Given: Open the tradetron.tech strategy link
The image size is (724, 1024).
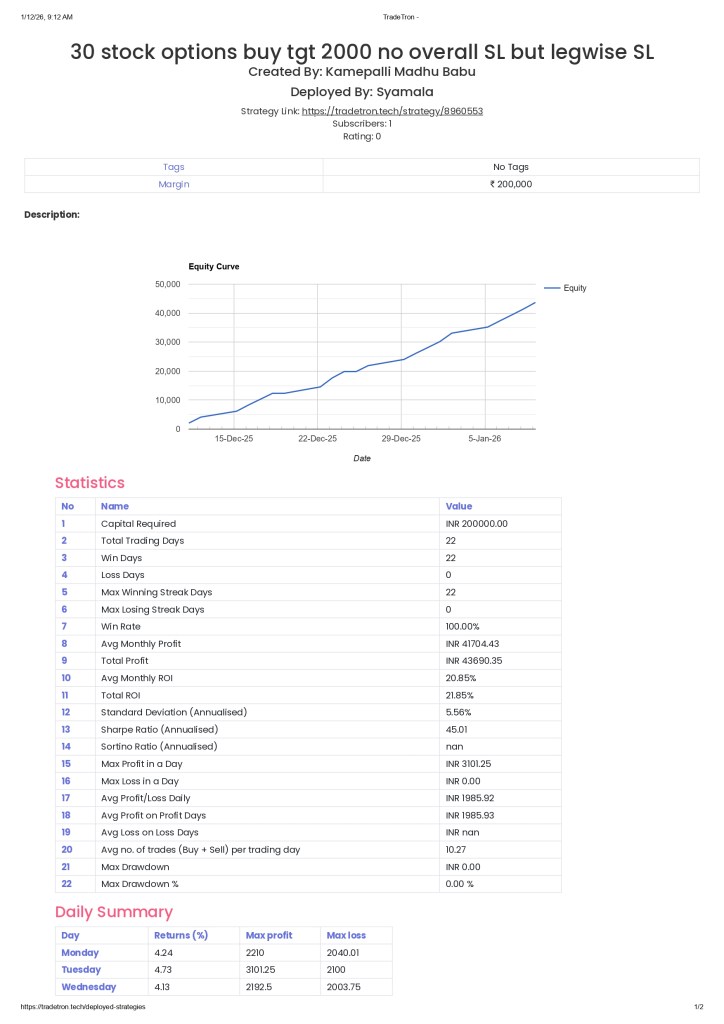Looking at the screenshot, I should click(x=392, y=111).
